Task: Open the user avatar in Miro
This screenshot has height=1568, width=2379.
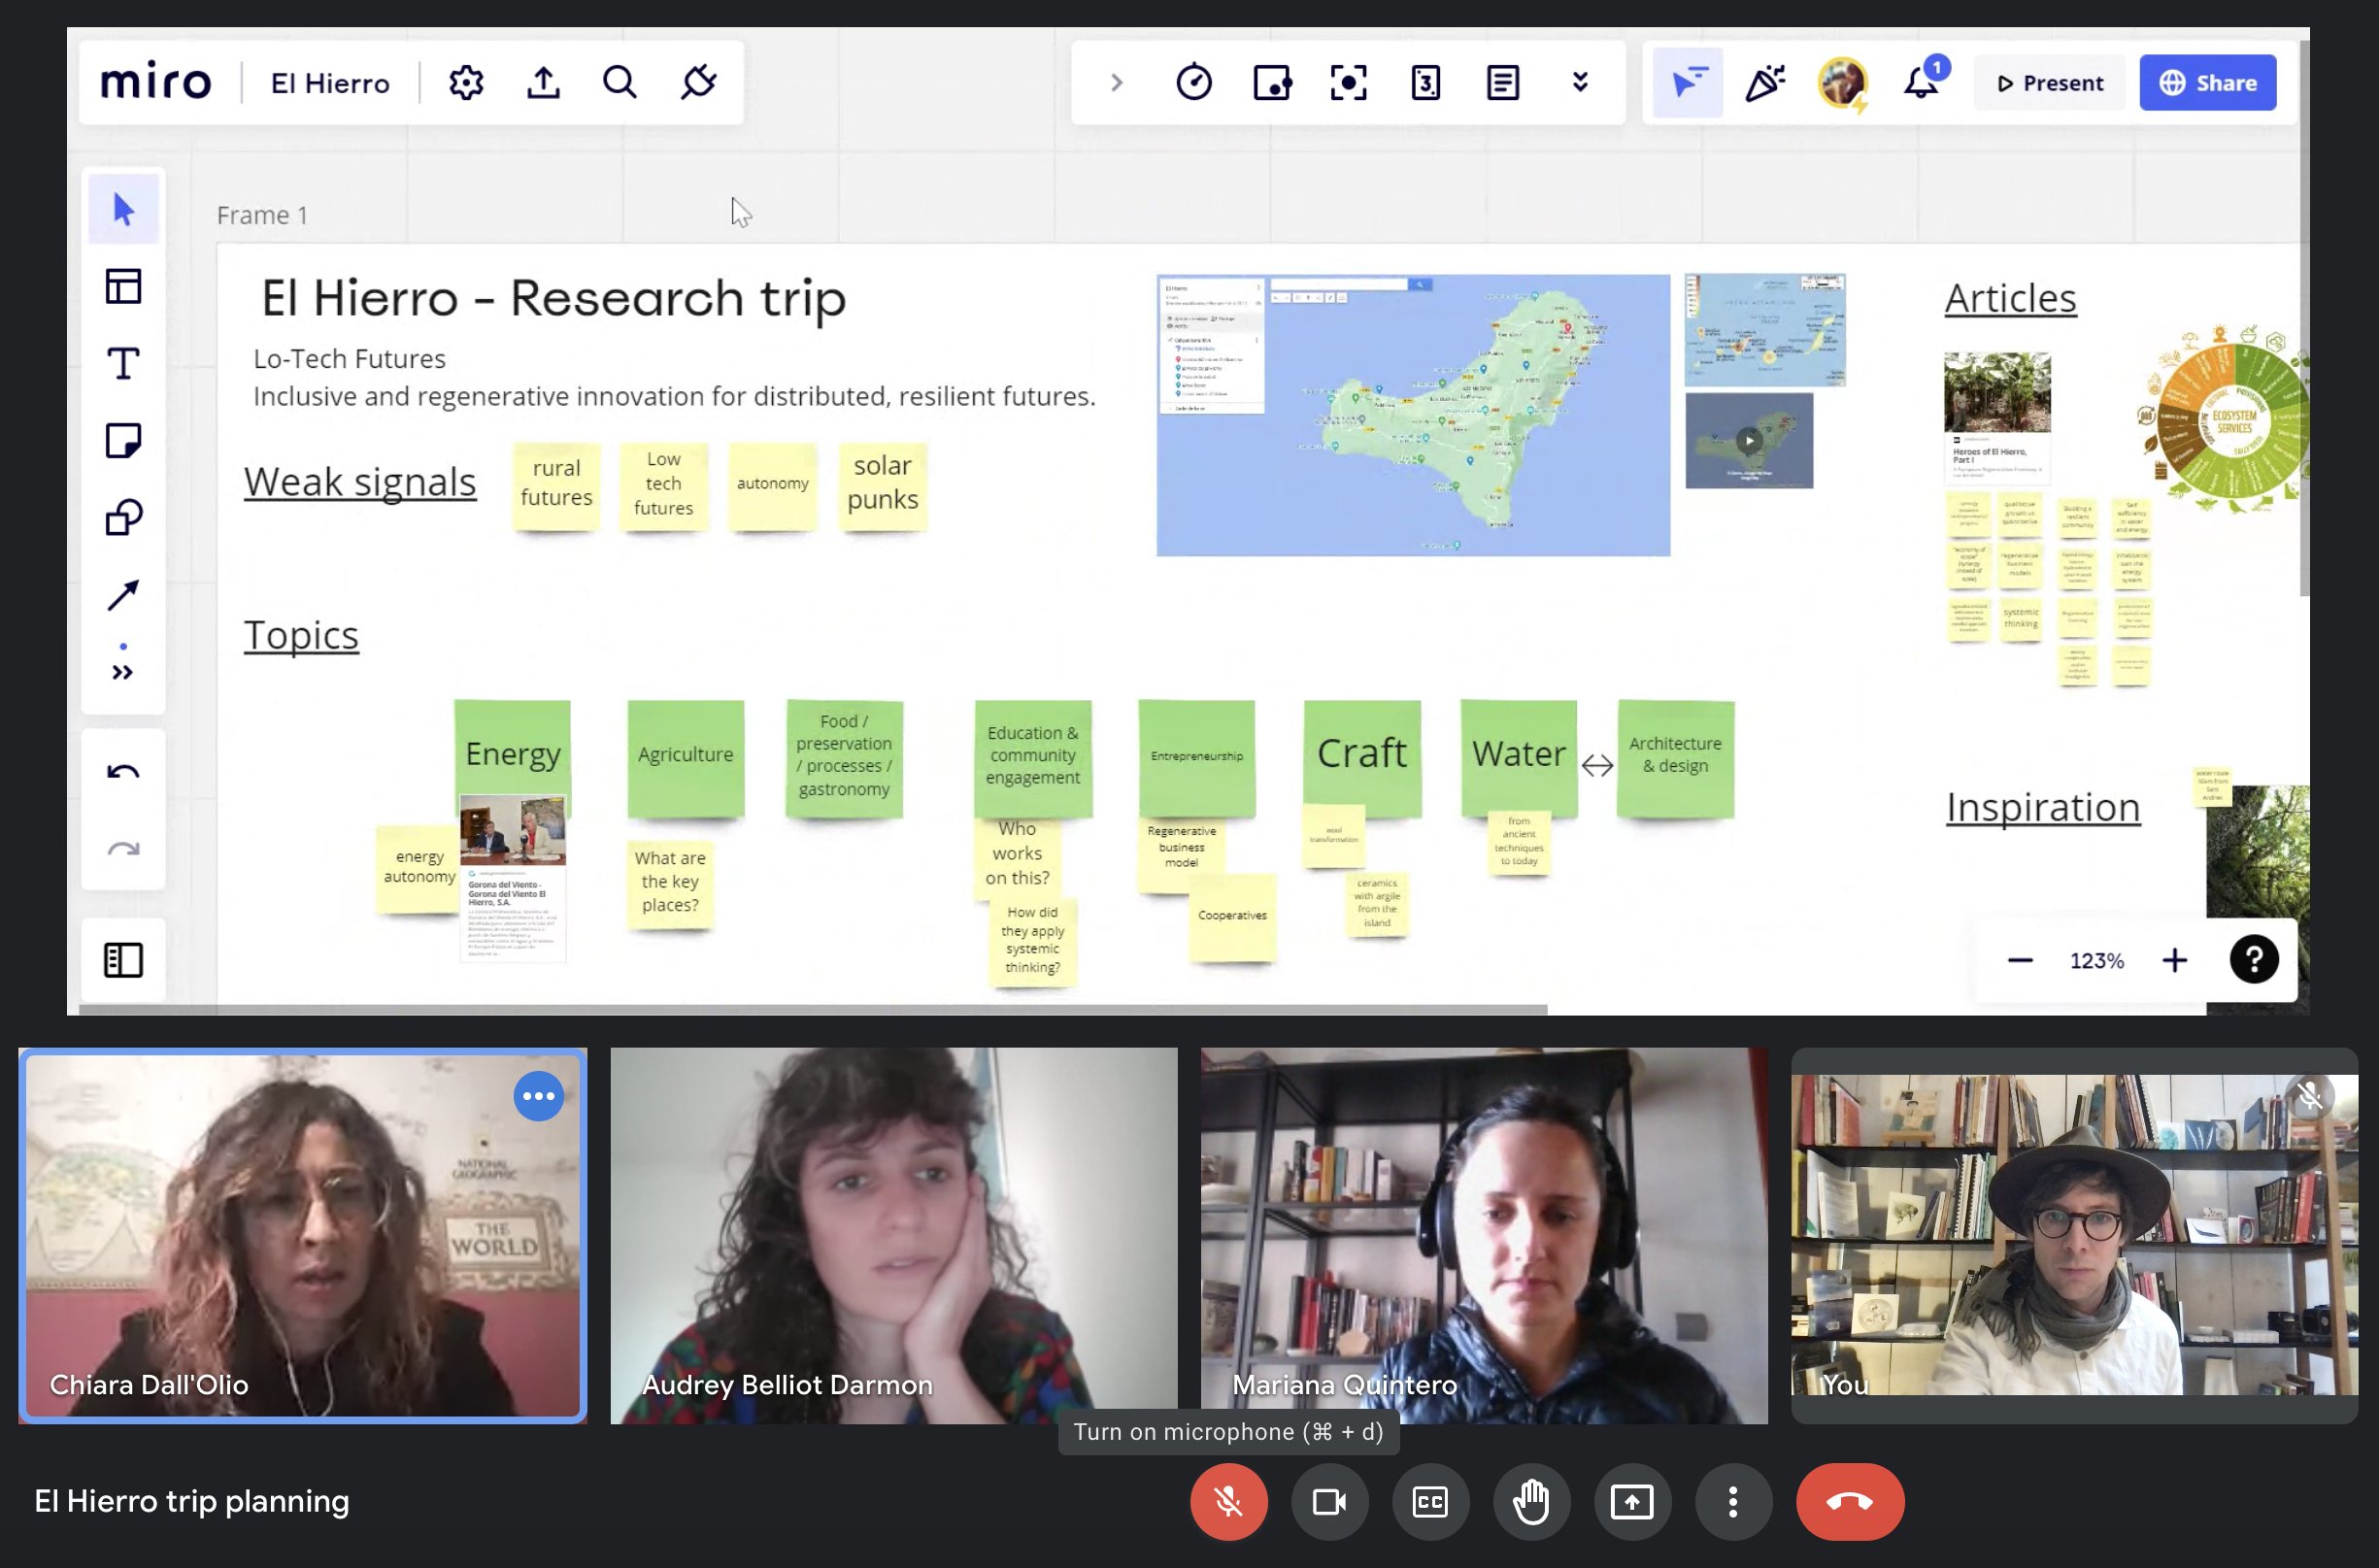Action: 1843,82
